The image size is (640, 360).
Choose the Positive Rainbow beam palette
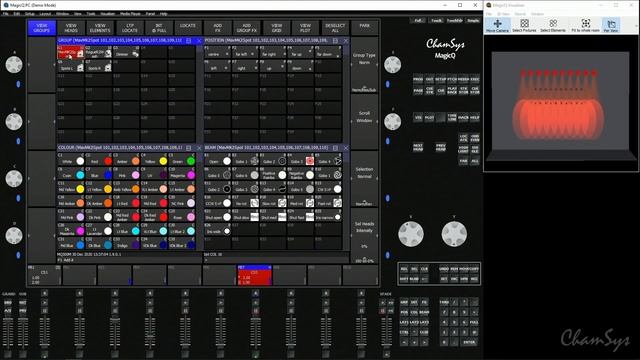[273, 174]
